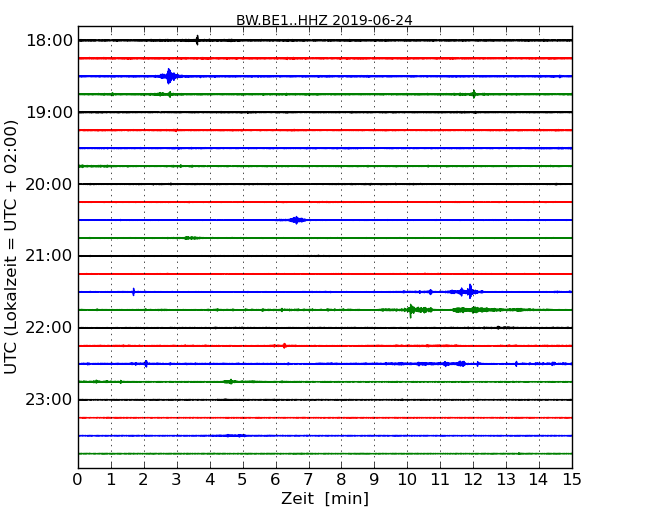Click the x-axis tick label 10
This screenshot has width=650, height=520.
407,480
